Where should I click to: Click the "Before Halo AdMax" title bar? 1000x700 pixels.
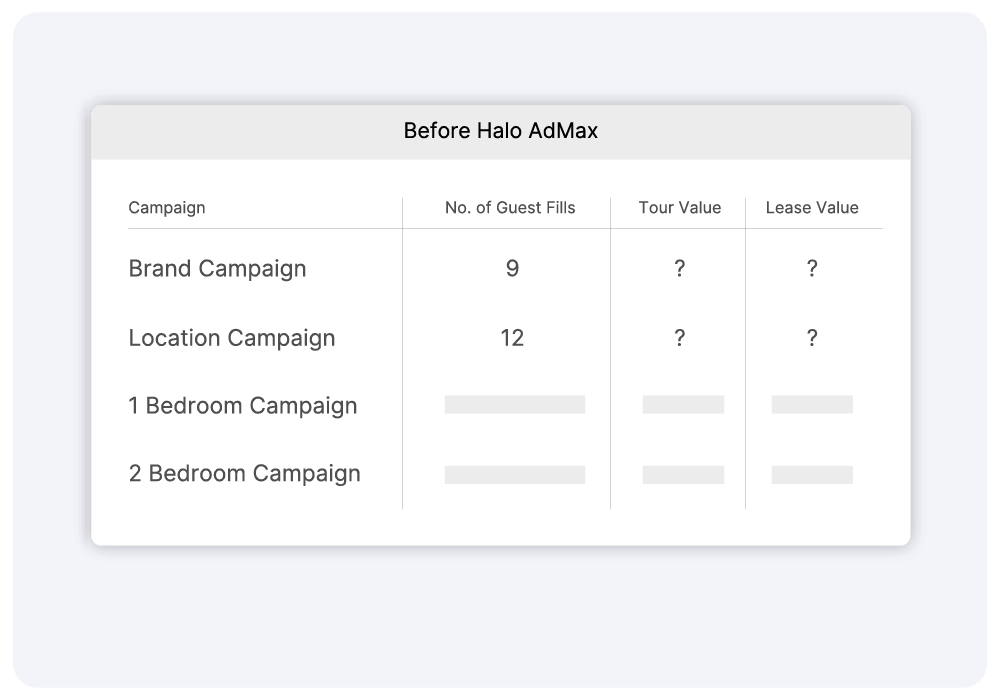(499, 131)
